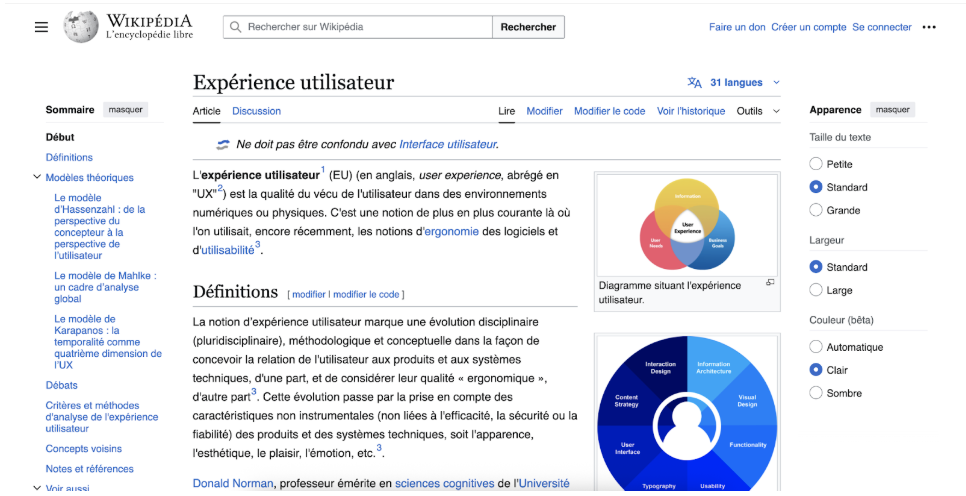Image resolution: width=966 pixels, height=496 pixels.
Task: Select Grande text size
Action: pyautogui.click(x=816, y=210)
